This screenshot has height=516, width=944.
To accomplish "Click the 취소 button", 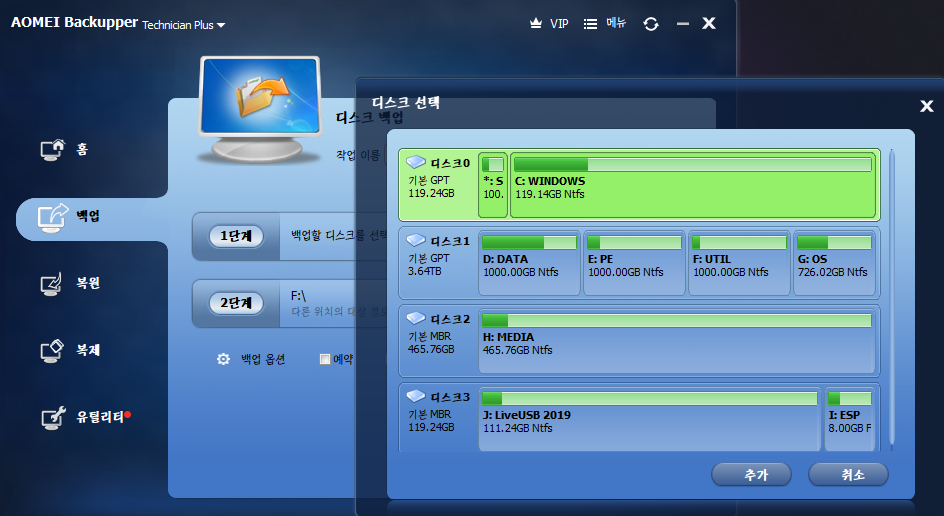I will [x=848, y=474].
